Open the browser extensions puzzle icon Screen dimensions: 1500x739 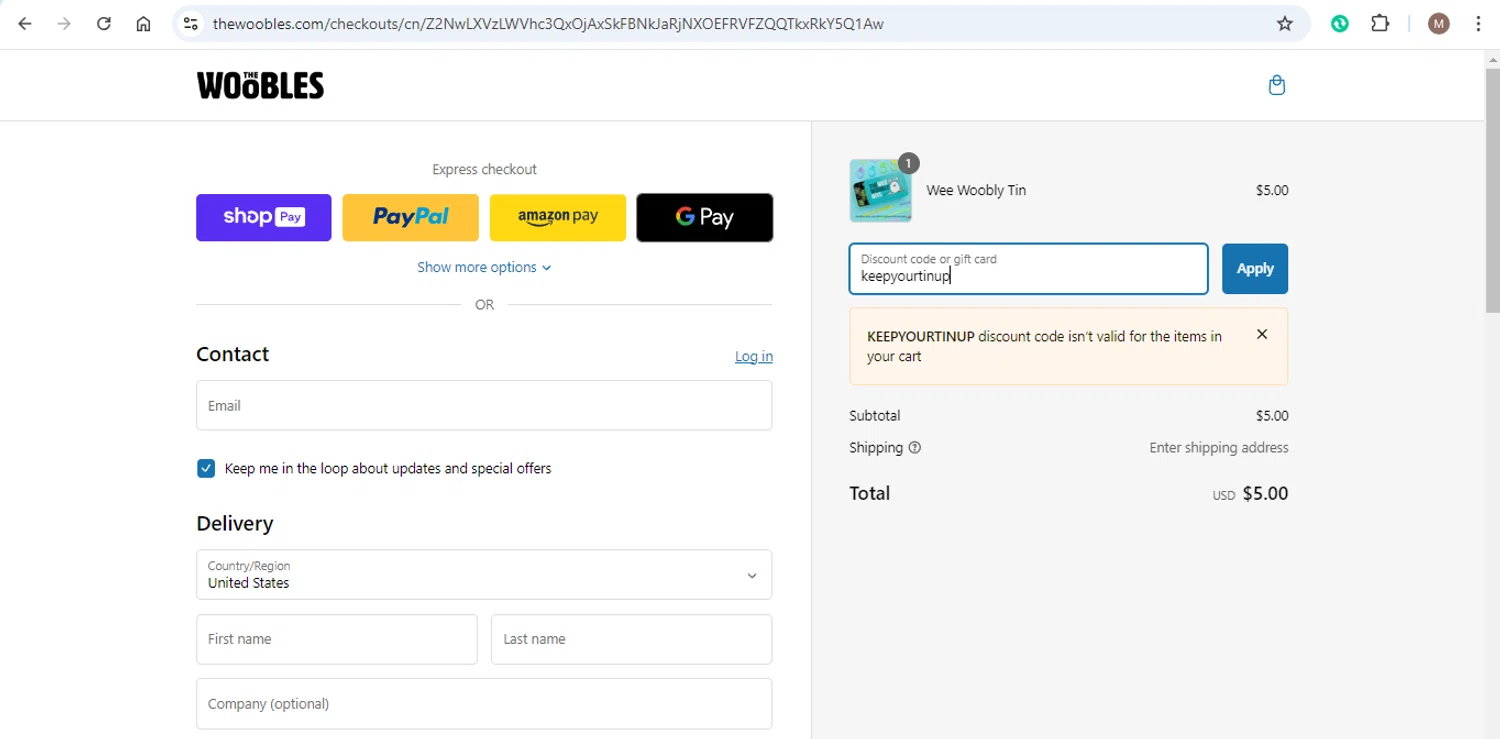pos(1380,24)
